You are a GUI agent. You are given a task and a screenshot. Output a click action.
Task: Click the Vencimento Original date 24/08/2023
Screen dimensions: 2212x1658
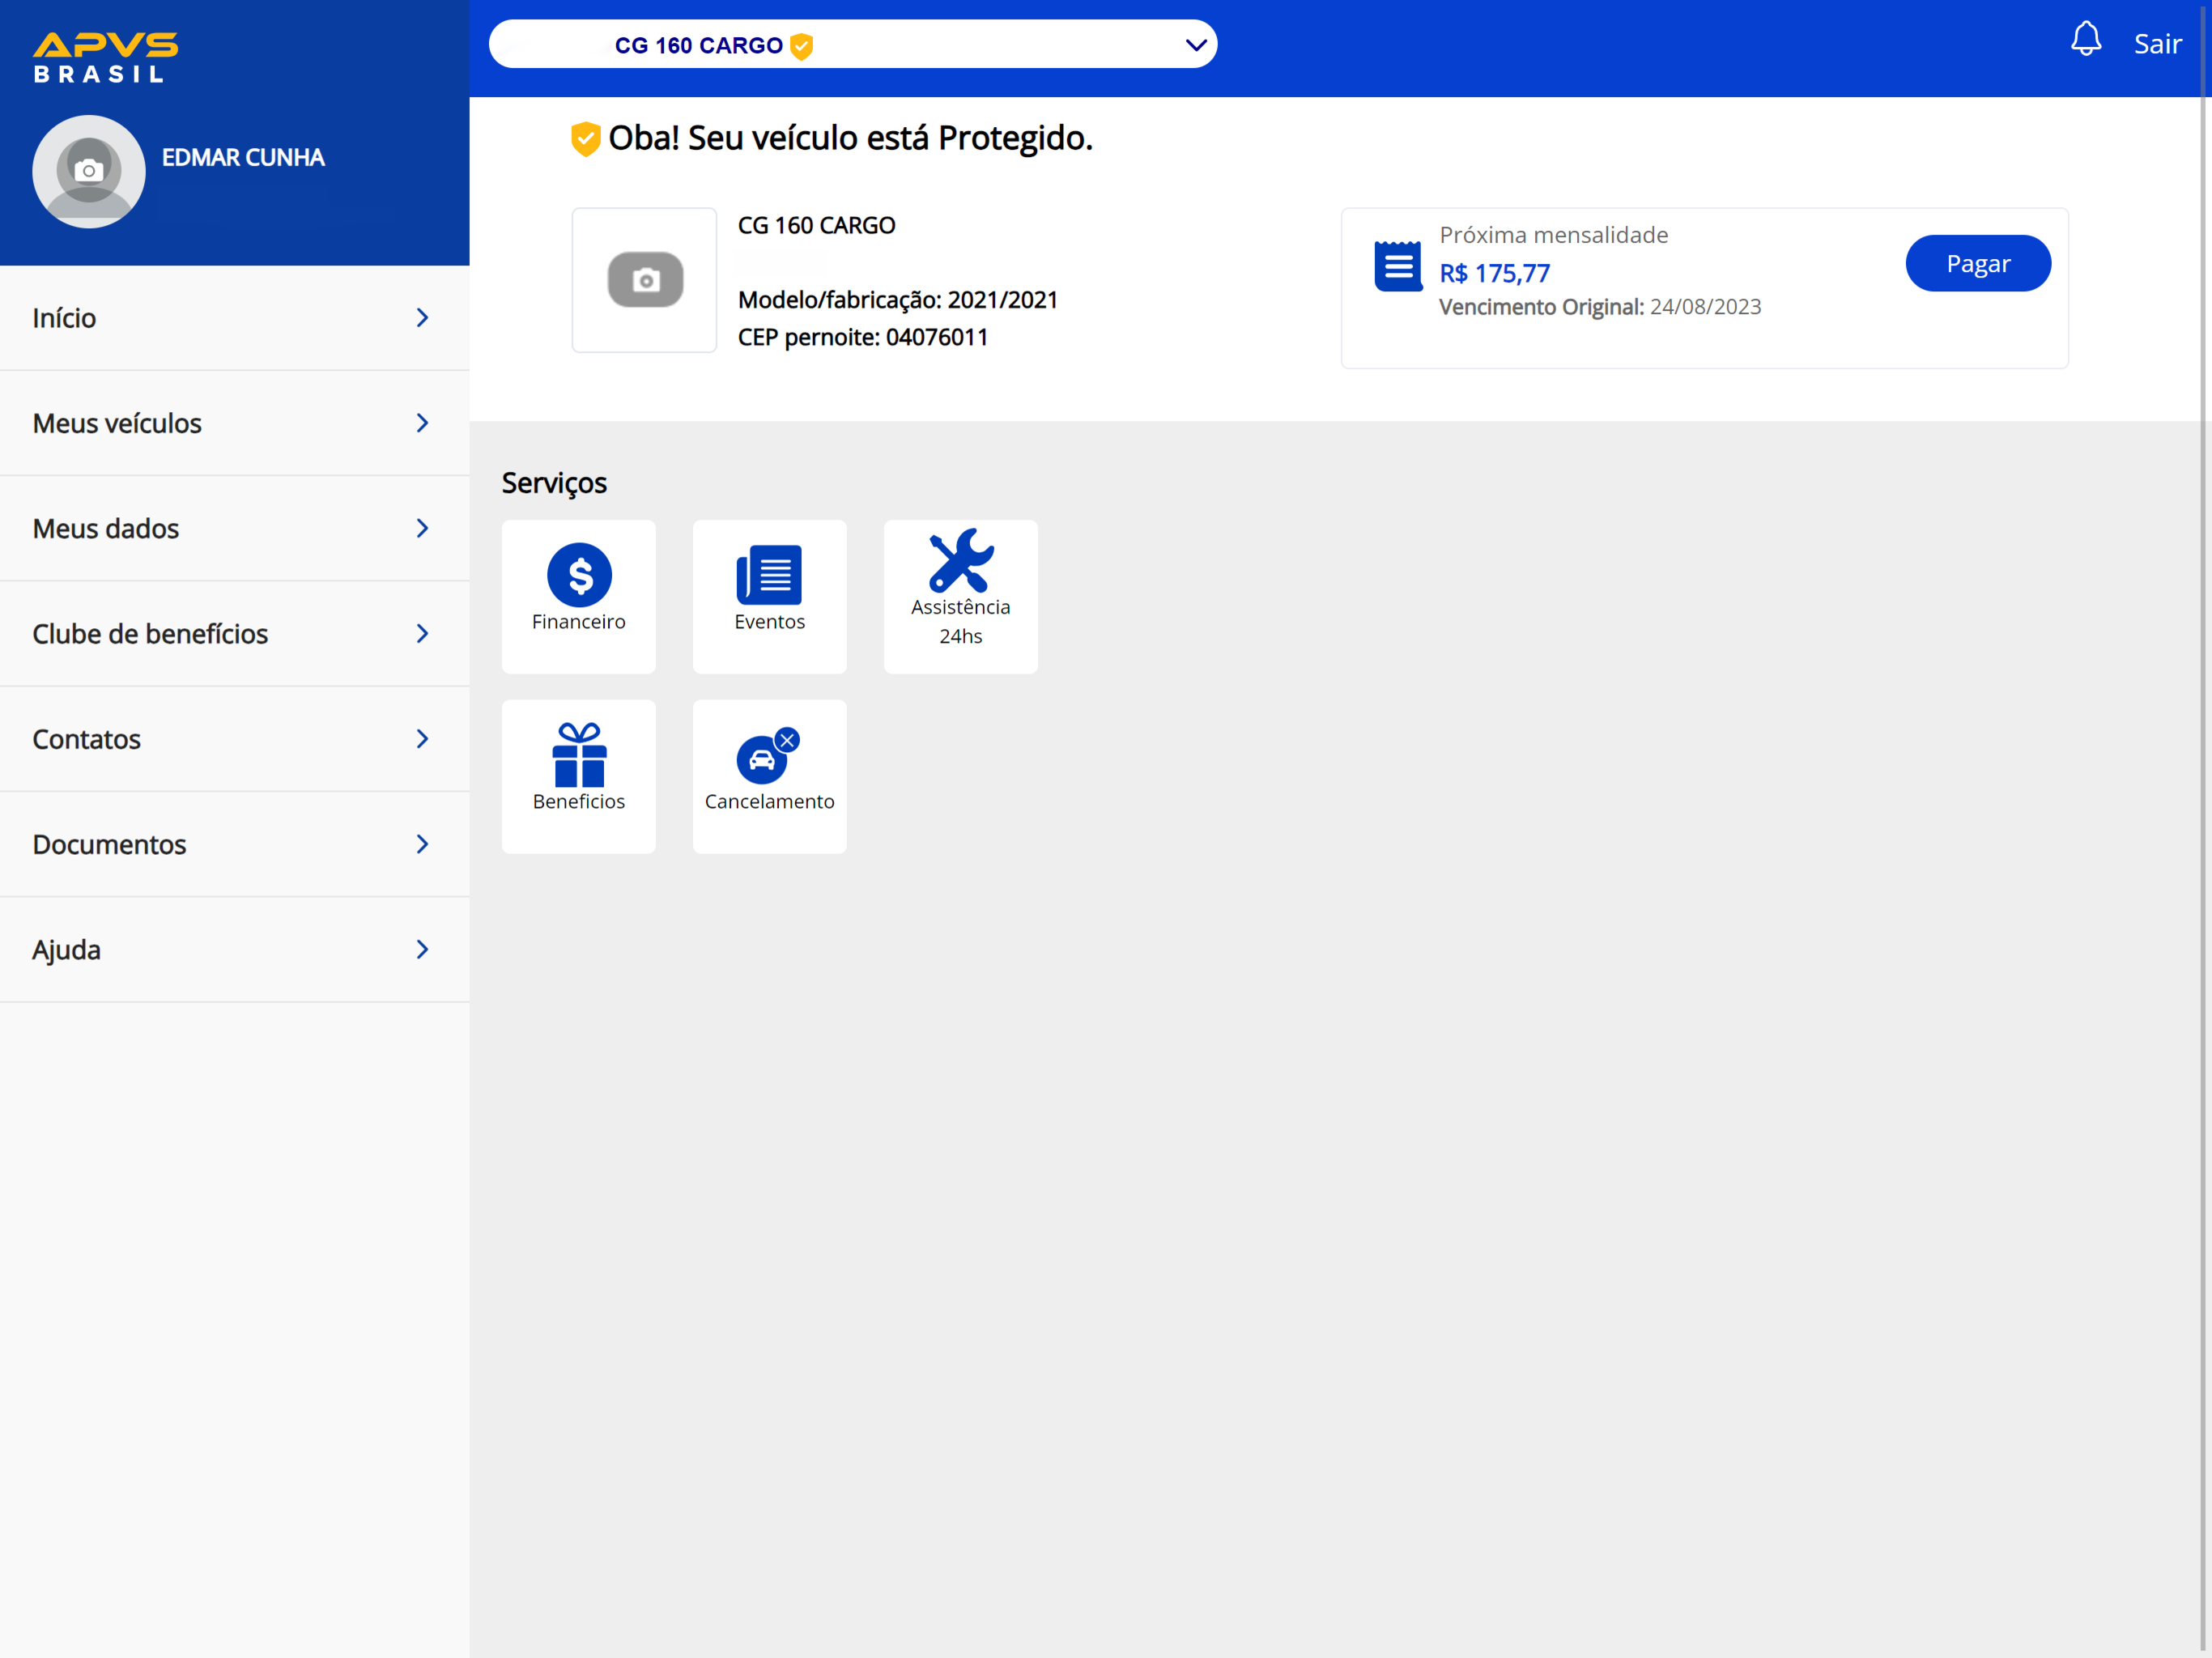[x=1705, y=307]
